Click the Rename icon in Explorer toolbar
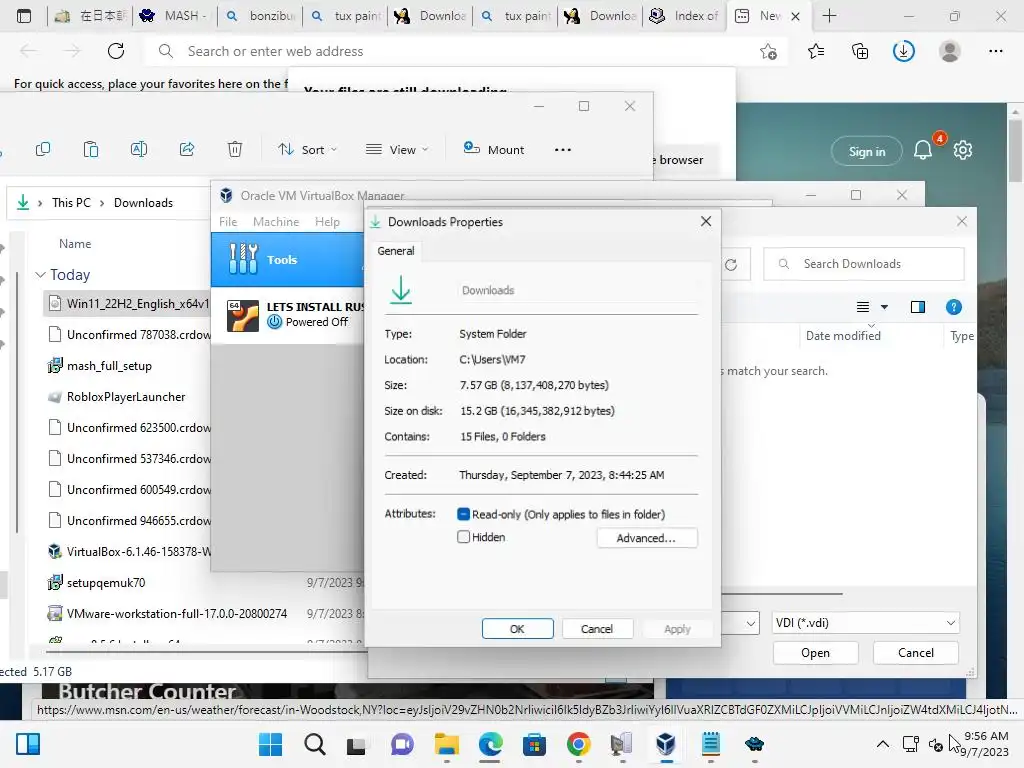 [139, 150]
